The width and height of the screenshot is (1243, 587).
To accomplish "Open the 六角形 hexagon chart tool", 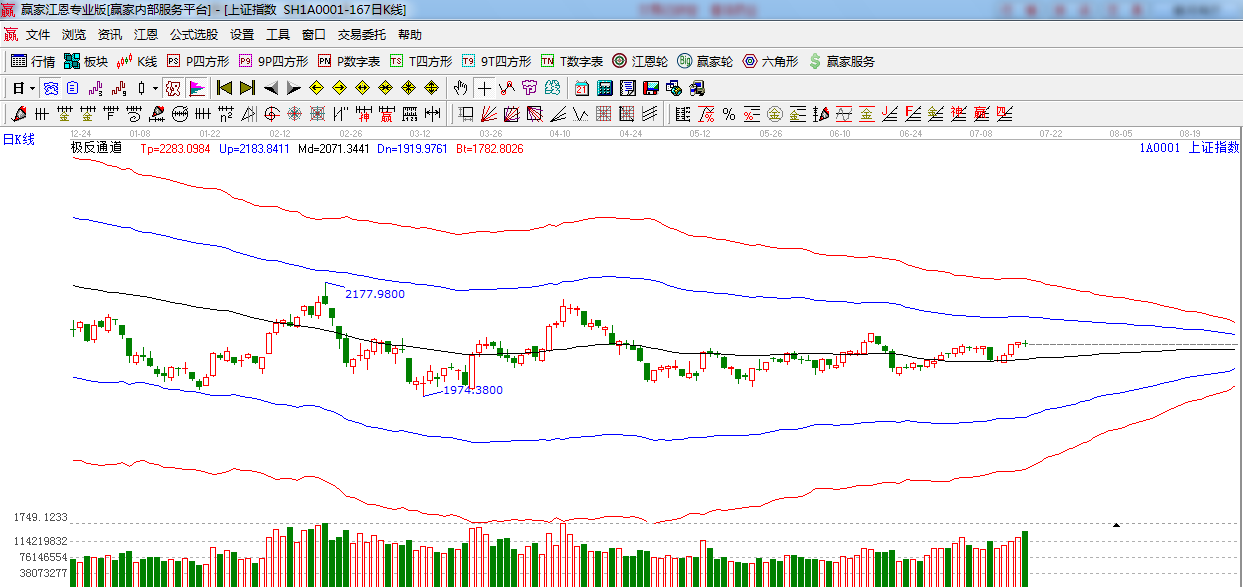I will pos(770,61).
